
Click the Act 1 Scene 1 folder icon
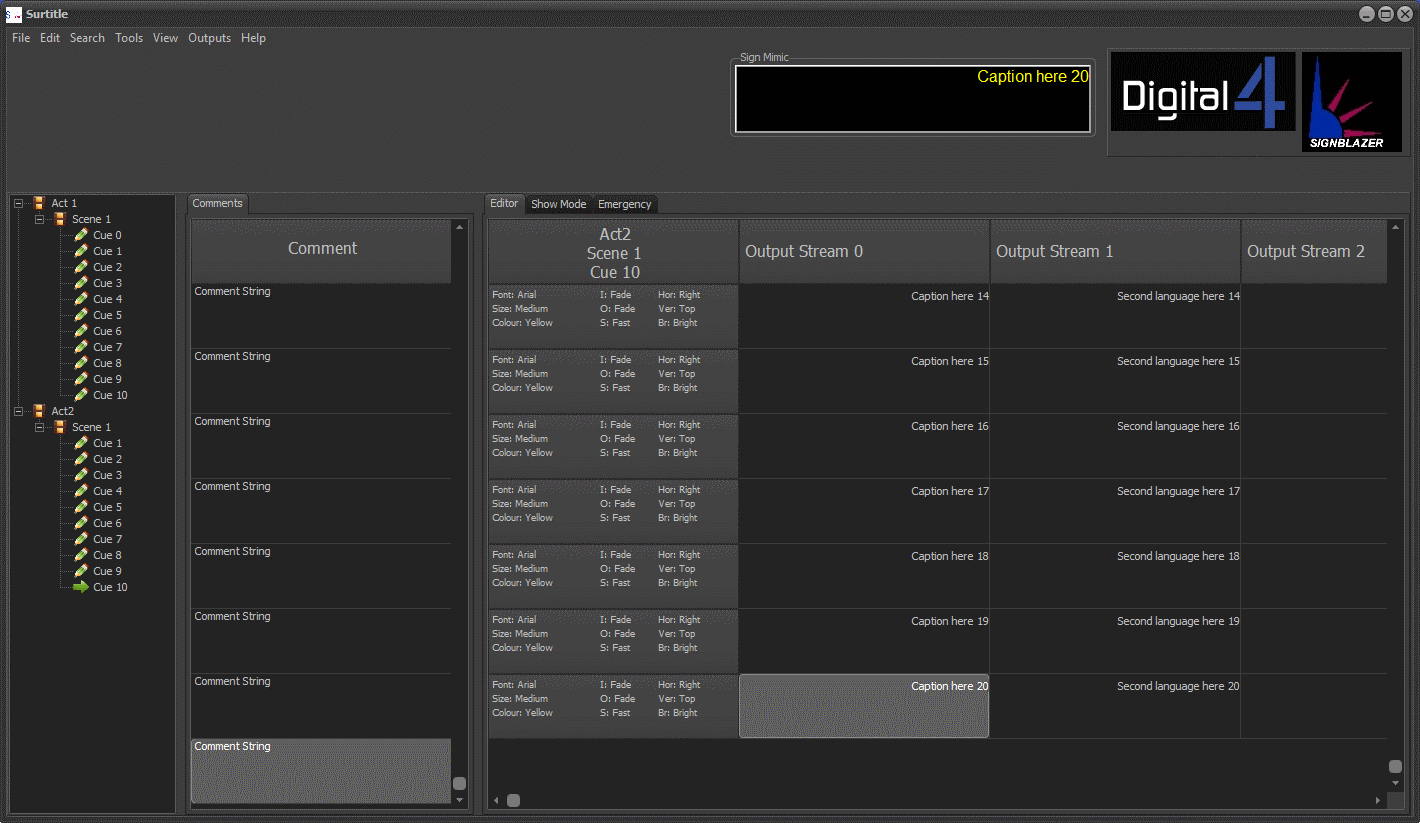coord(59,219)
